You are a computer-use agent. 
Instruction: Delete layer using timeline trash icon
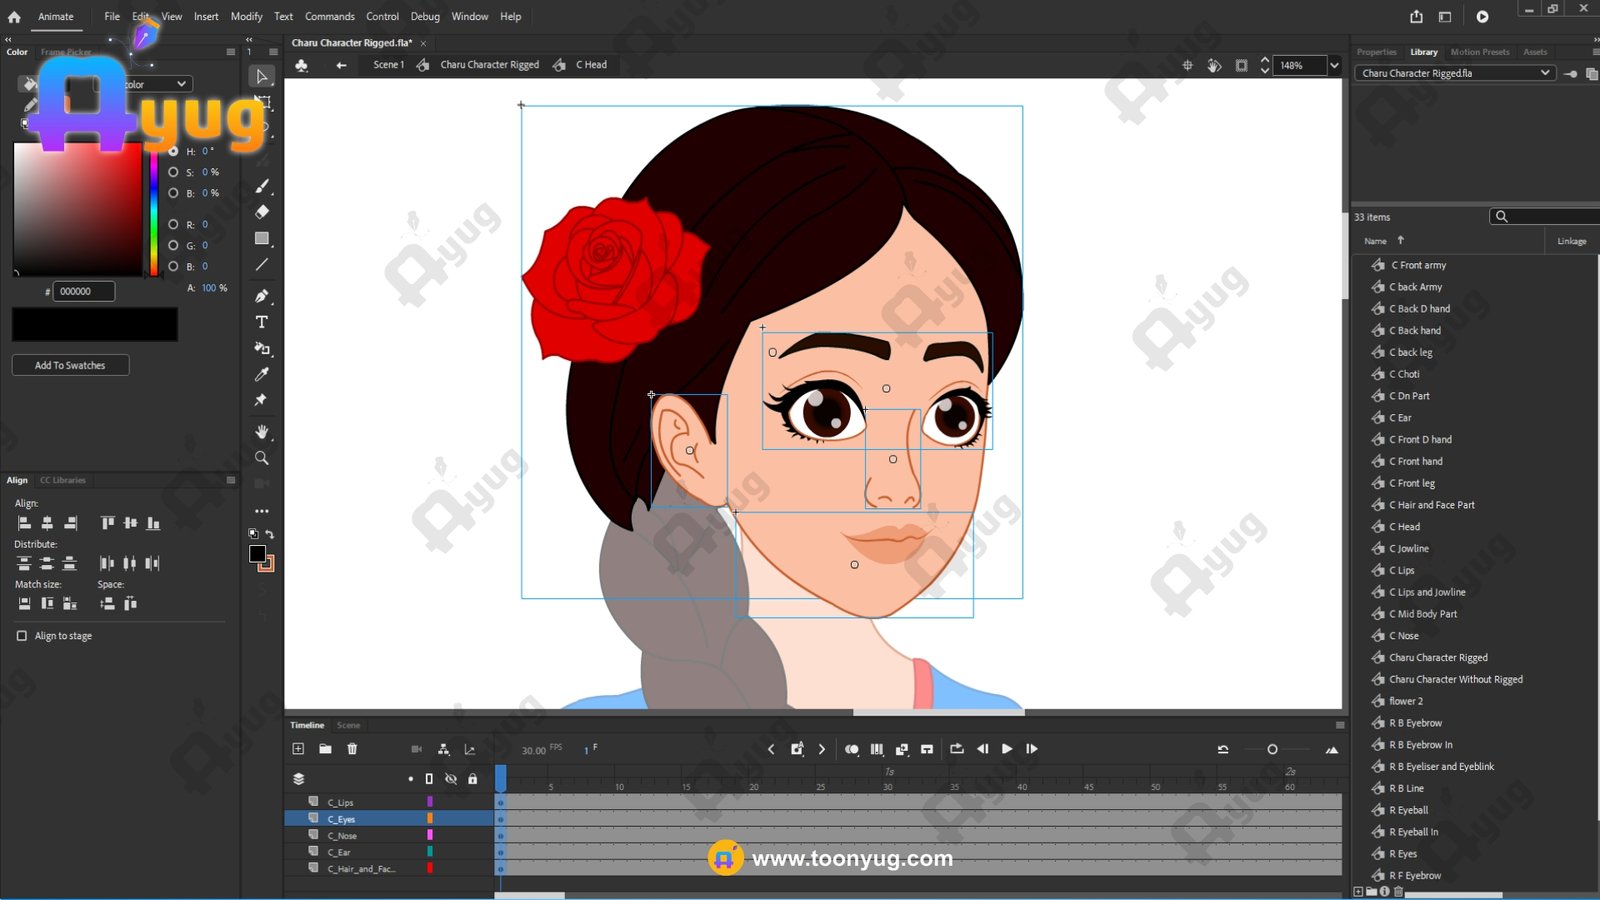pos(352,749)
